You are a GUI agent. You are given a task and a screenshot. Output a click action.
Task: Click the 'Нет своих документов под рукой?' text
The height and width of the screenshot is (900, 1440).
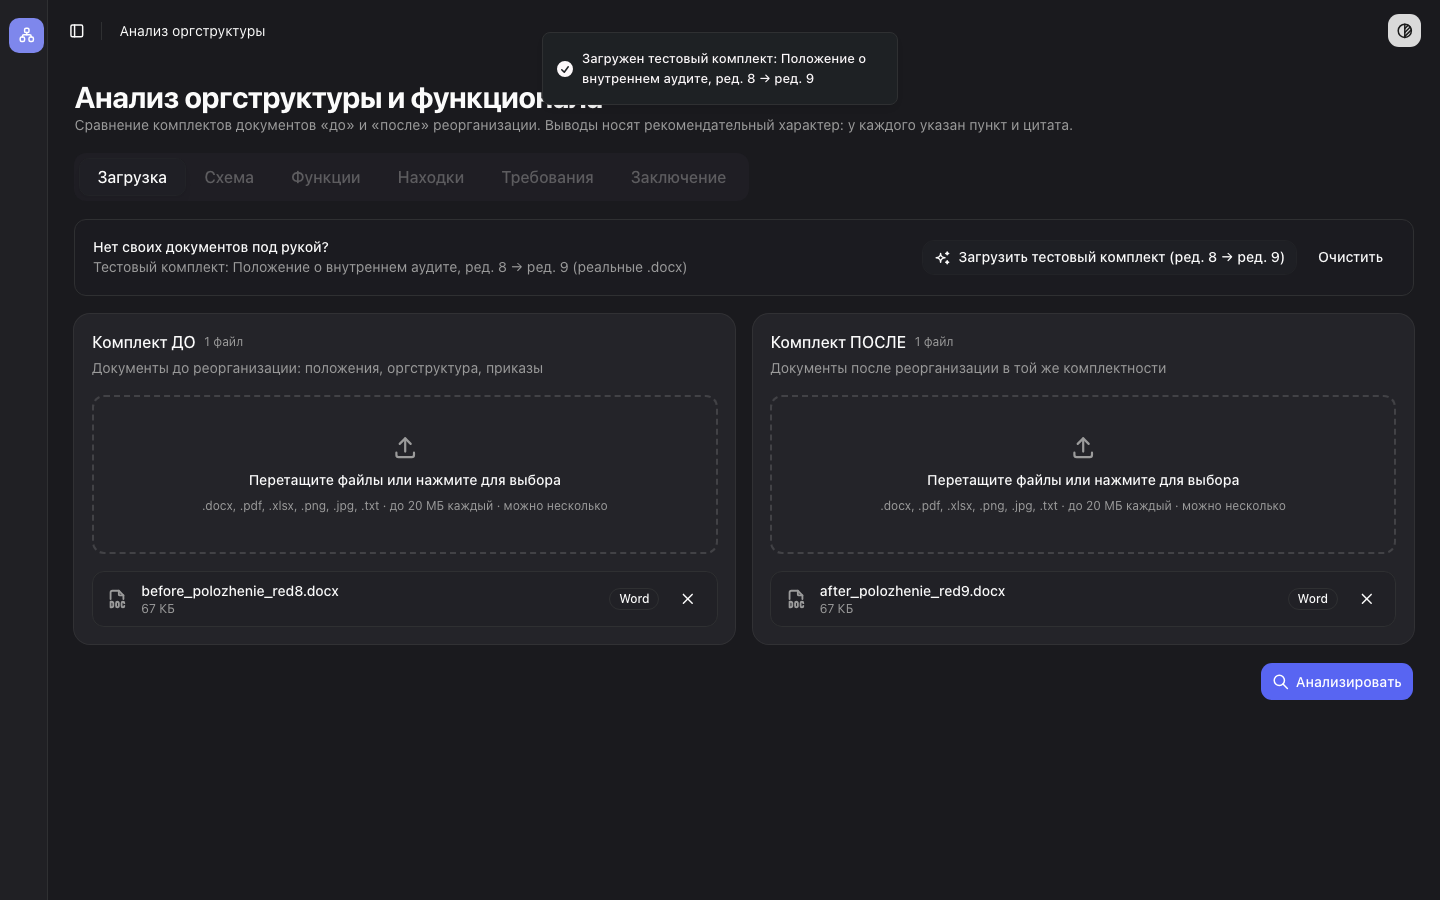[211, 247]
